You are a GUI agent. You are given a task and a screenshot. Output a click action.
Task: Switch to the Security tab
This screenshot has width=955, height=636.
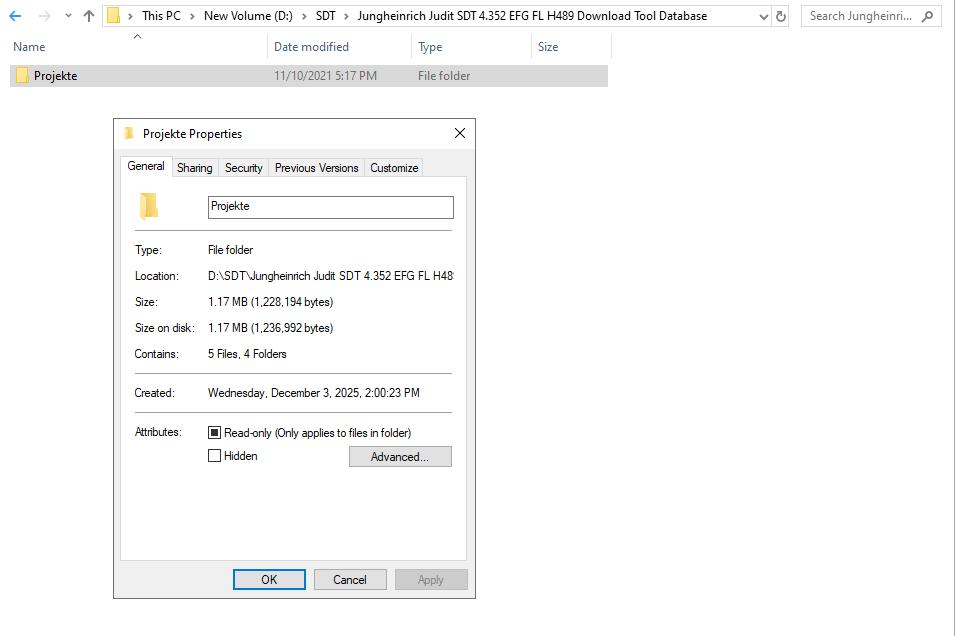(243, 167)
